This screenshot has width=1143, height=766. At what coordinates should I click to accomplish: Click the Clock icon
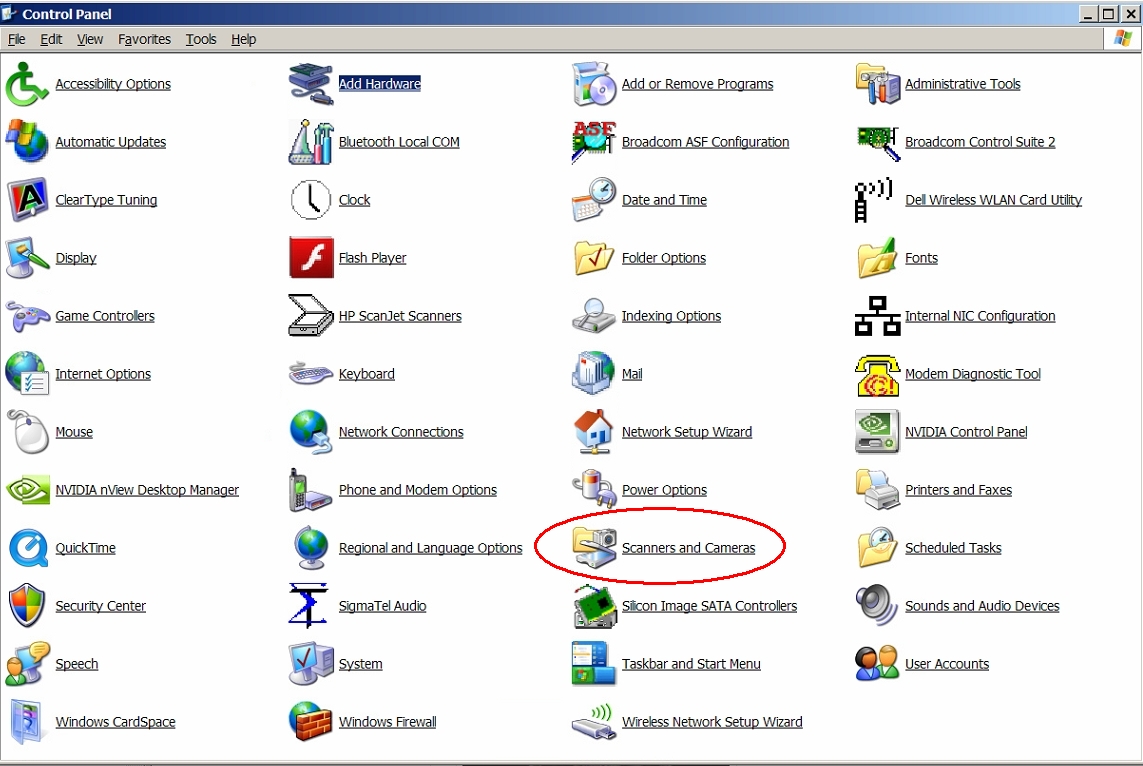click(311, 200)
